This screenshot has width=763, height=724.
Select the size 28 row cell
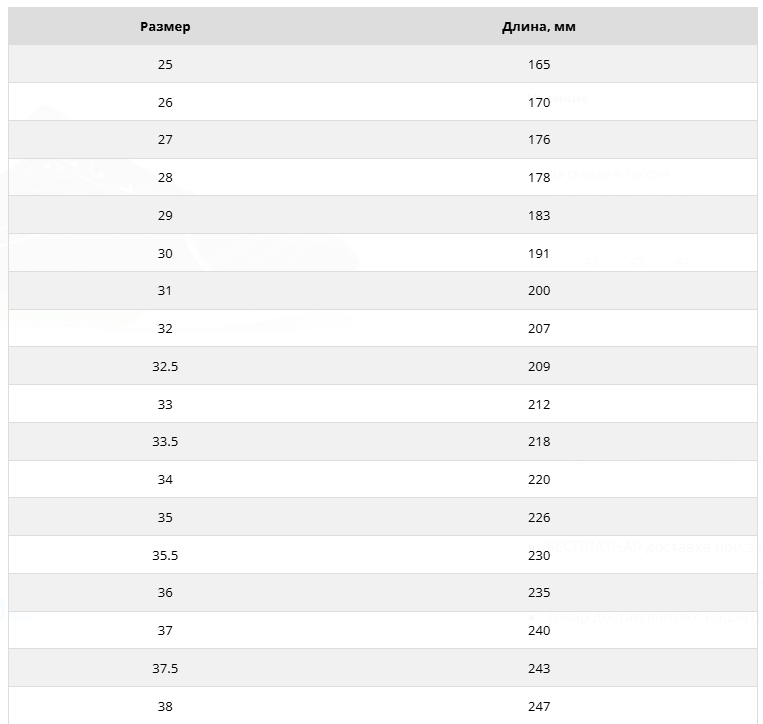pyautogui.click(x=165, y=178)
